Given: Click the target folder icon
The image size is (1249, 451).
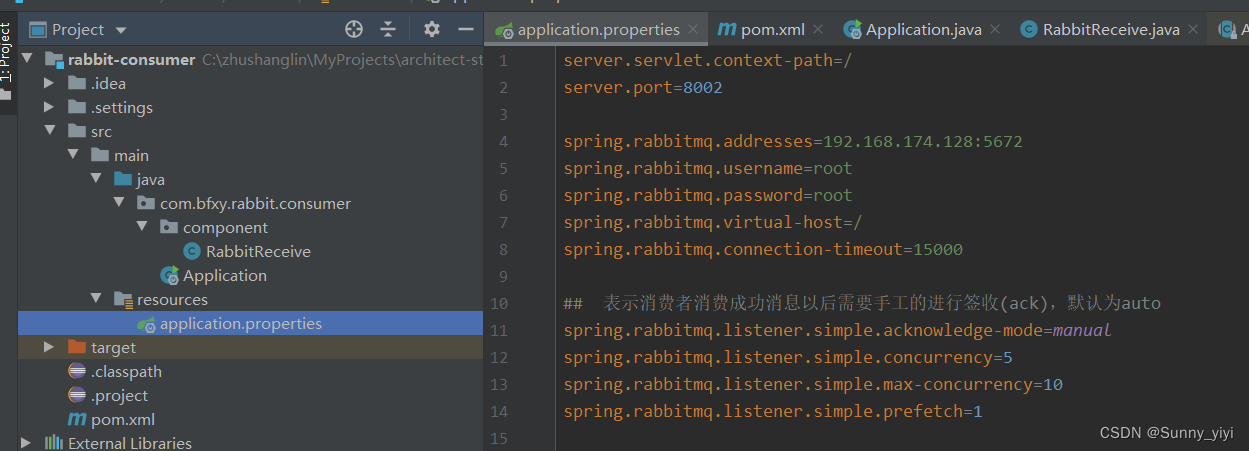Looking at the screenshot, I should (77, 347).
